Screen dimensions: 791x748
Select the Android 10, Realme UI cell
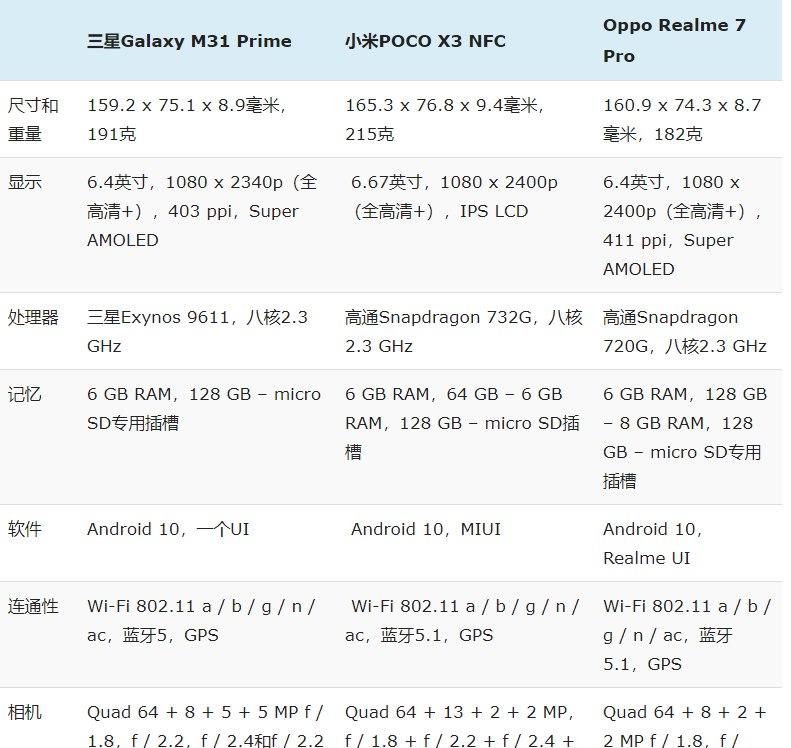click(653, 543)
